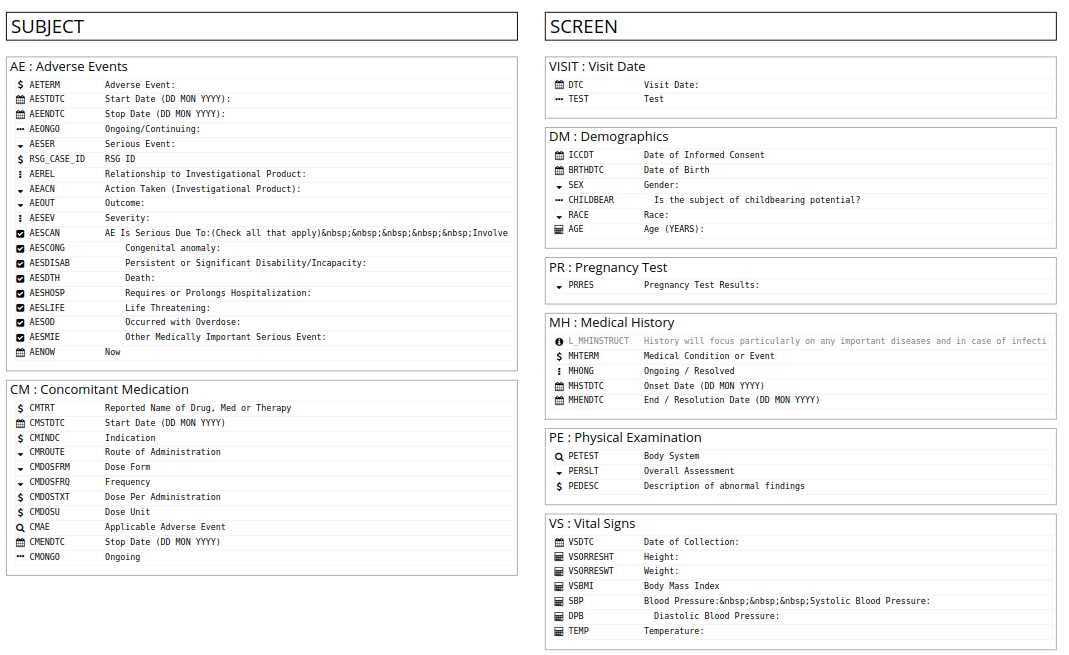1069x655 pixels.
Task: Click the magnifier icon beside PETEST
Action: 559,457
